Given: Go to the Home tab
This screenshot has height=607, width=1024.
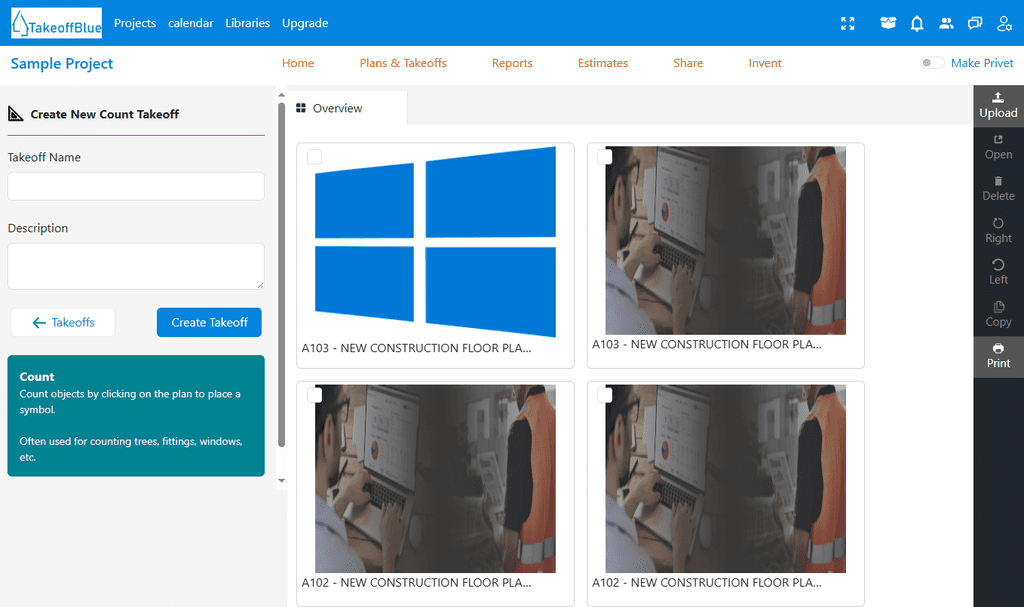Looking at the screenshot, I should tap(298, 63).
